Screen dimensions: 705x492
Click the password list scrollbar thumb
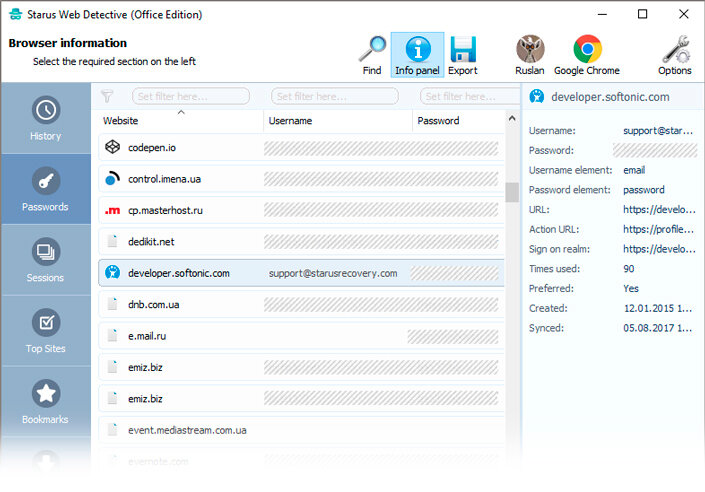tap(512, 192)
